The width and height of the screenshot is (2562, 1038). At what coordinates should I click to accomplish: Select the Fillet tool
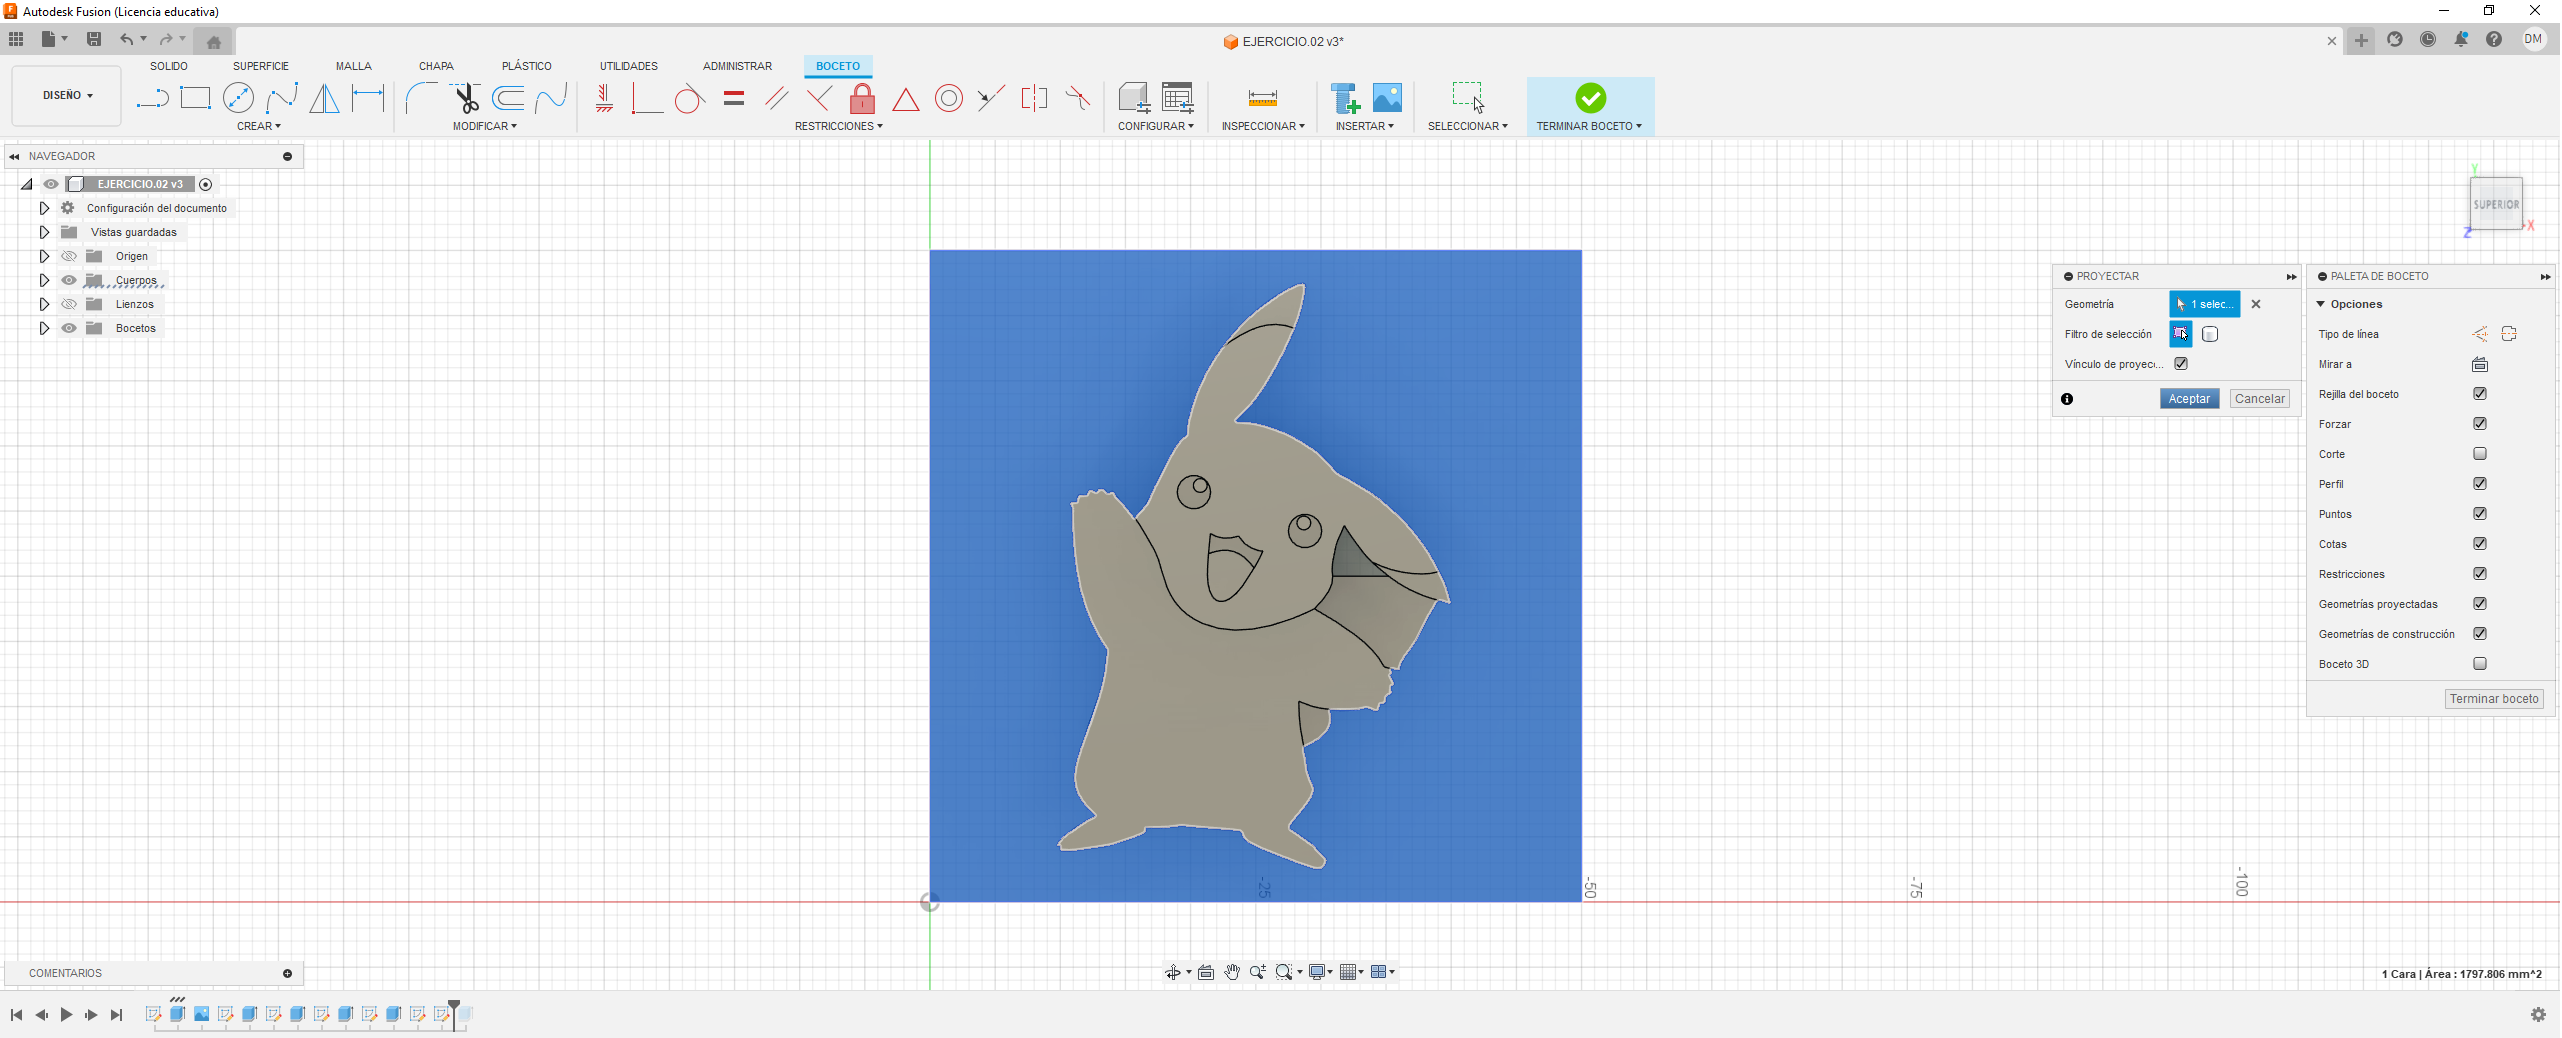pos(421,98)
